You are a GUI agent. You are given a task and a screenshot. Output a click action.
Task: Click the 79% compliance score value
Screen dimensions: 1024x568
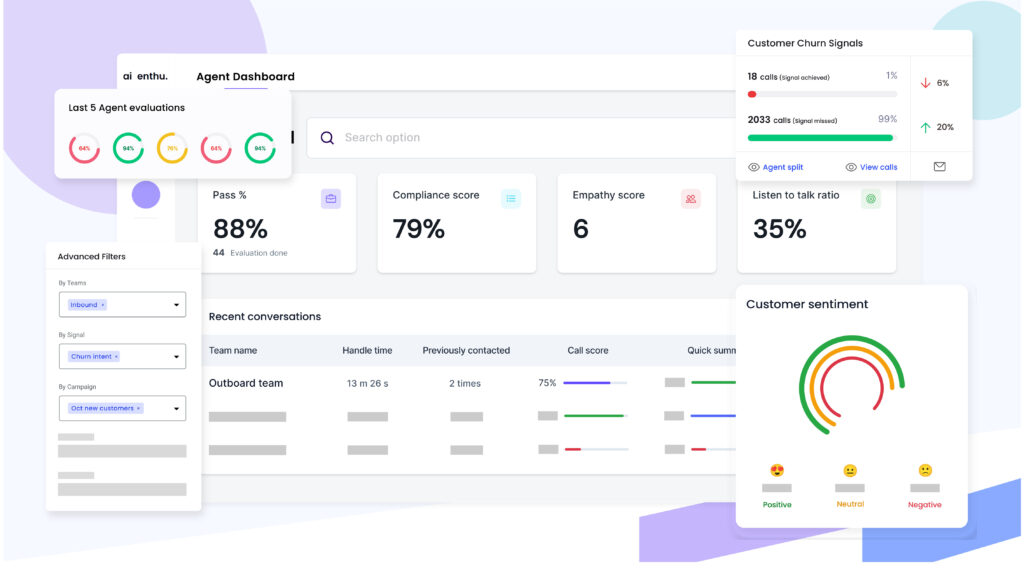coord(419,229)
